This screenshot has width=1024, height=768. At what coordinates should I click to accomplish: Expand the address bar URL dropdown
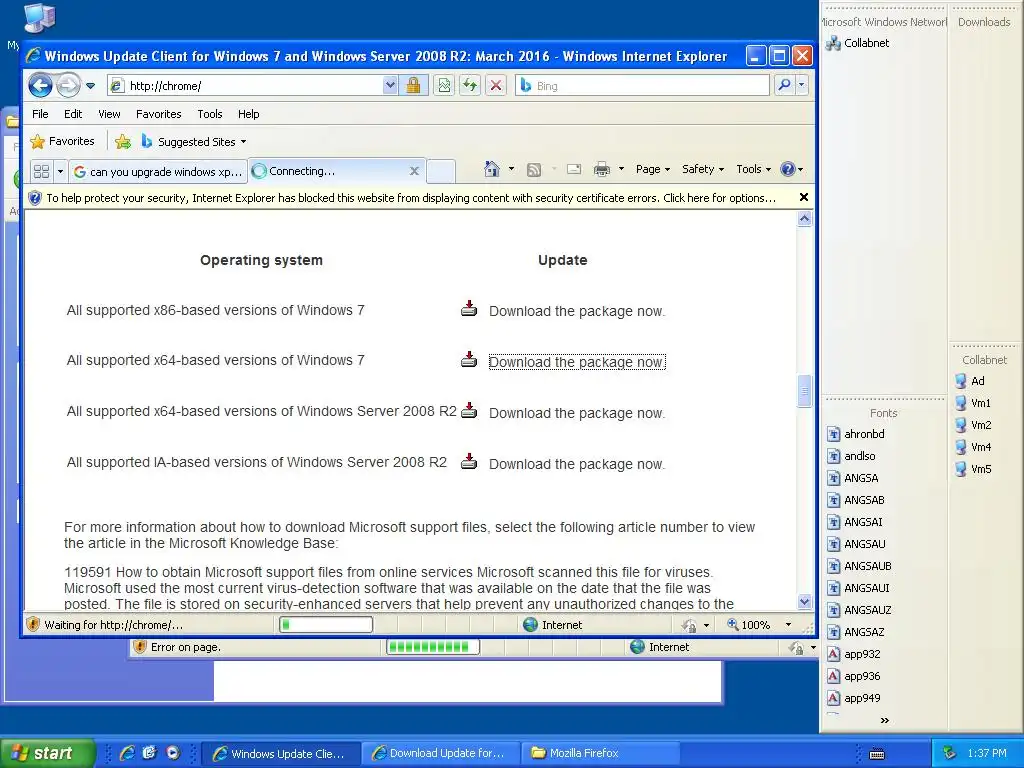click(390, 86)
